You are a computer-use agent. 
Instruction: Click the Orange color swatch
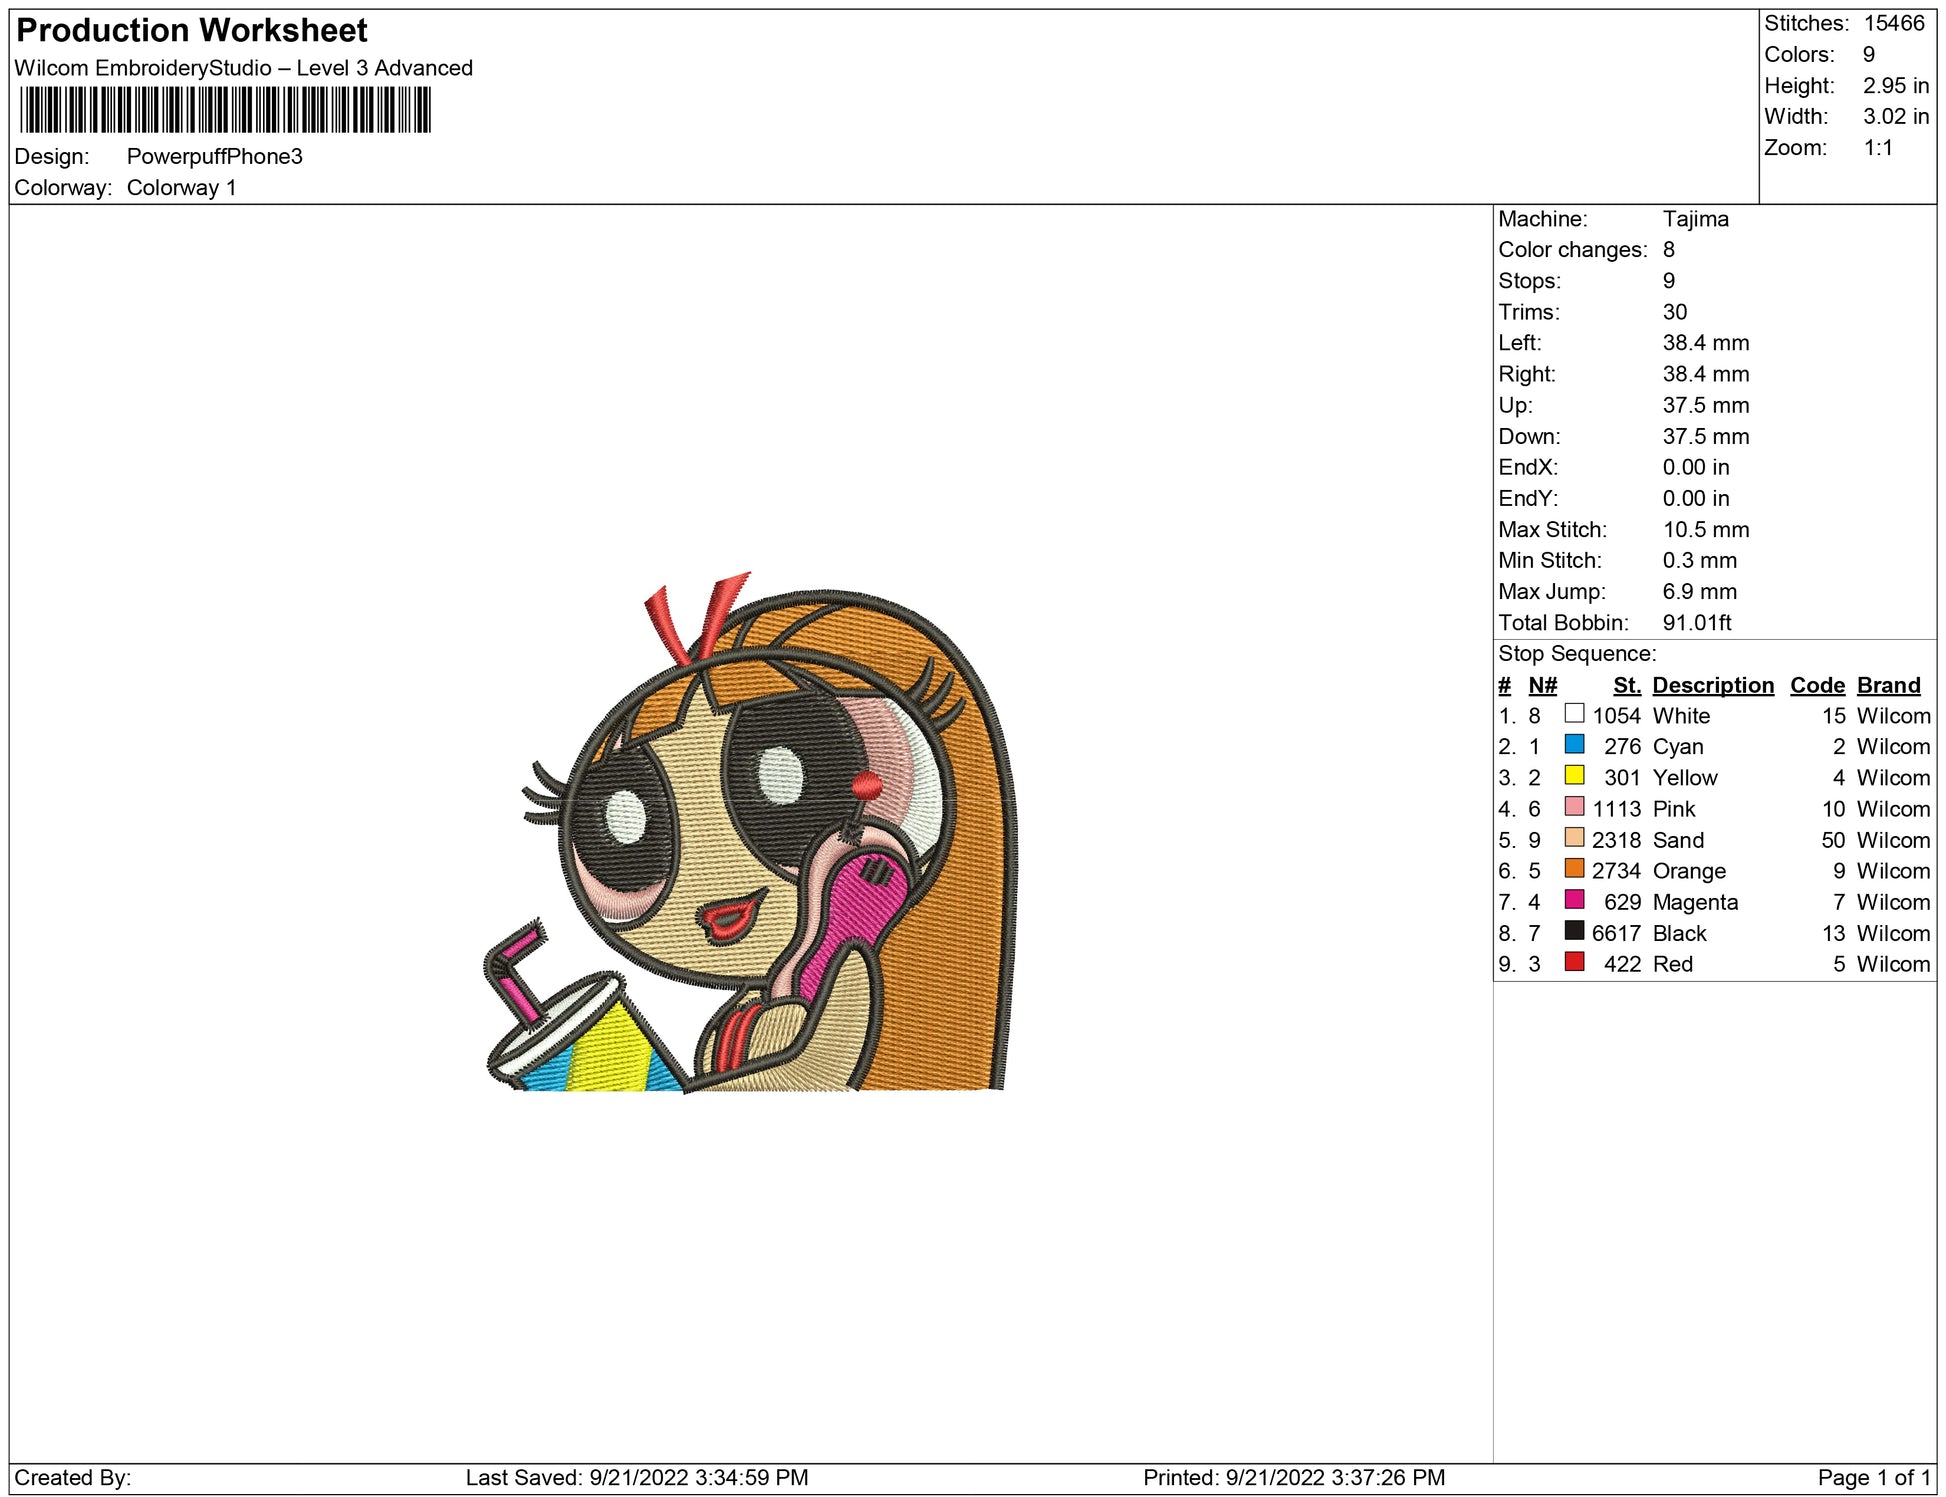(x=1574, y=868)
